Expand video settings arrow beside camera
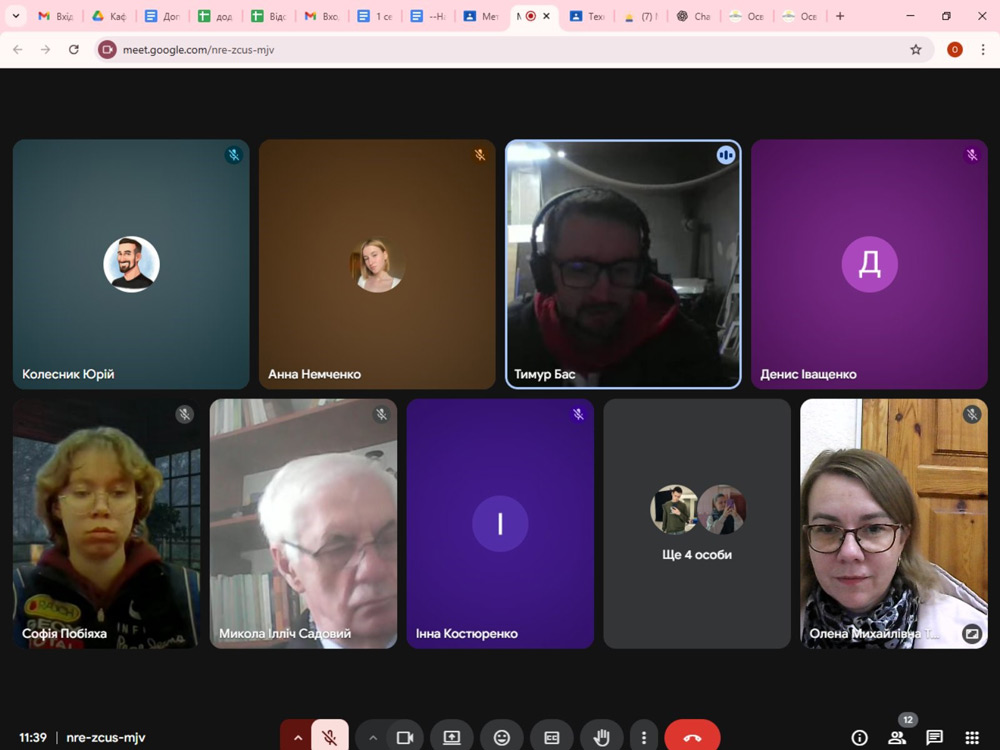Screen dimensions: 1000x750 373,737
